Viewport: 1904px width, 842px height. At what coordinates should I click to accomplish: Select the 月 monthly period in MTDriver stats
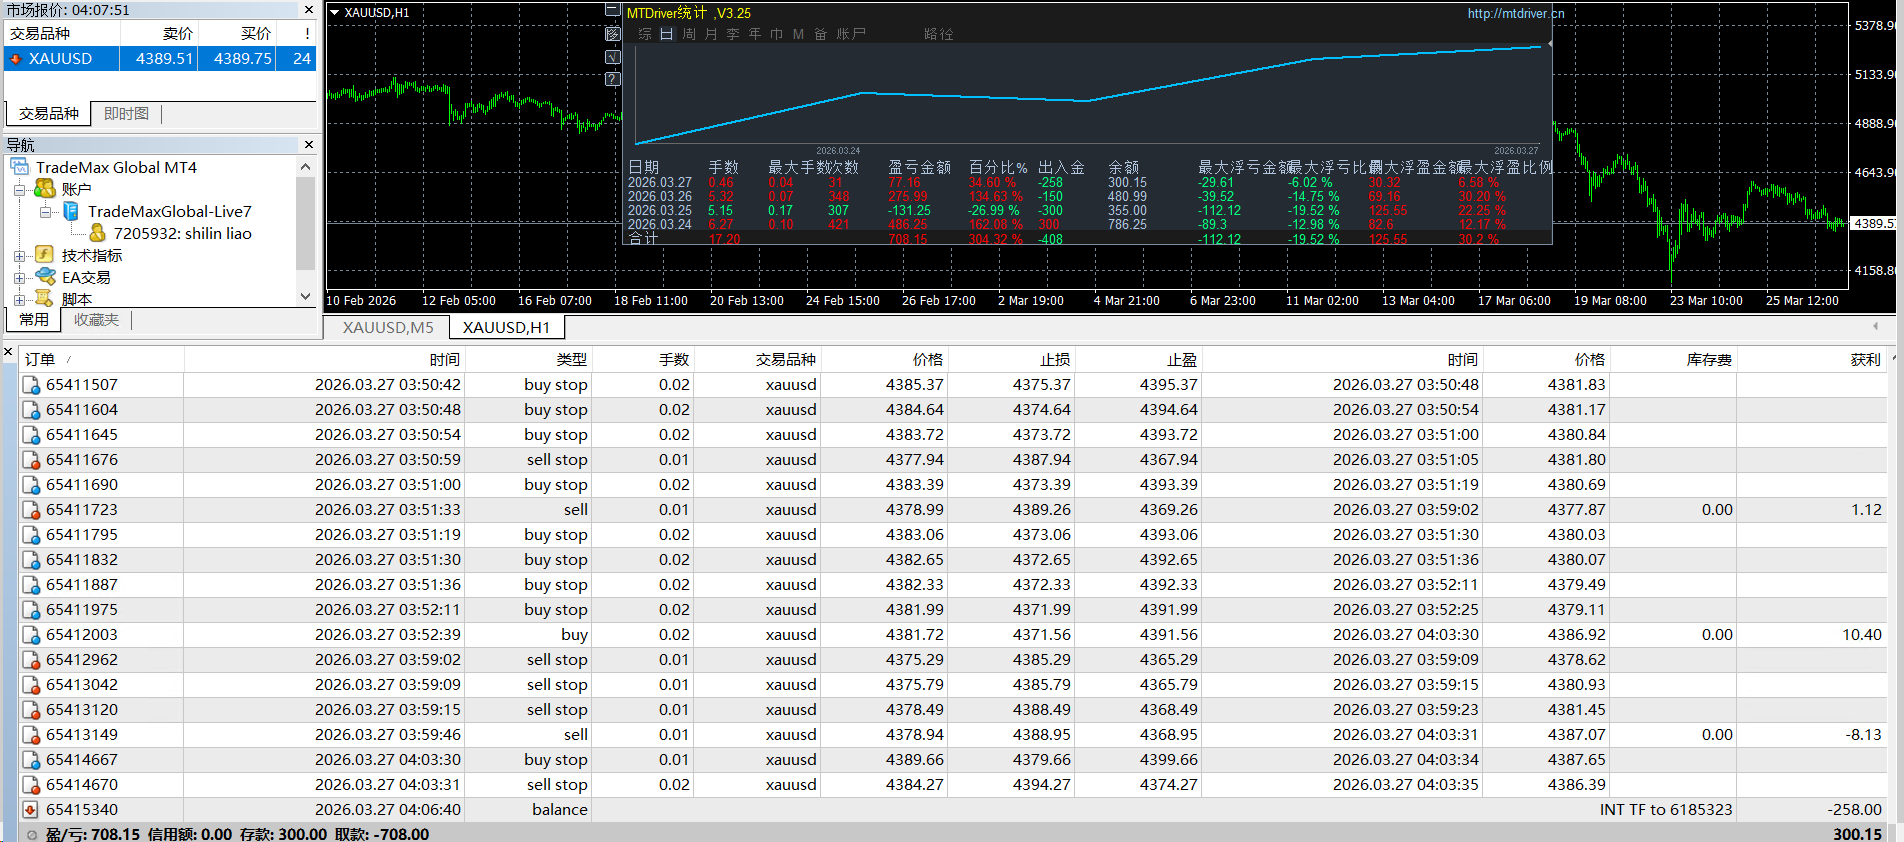pos(711,34)
